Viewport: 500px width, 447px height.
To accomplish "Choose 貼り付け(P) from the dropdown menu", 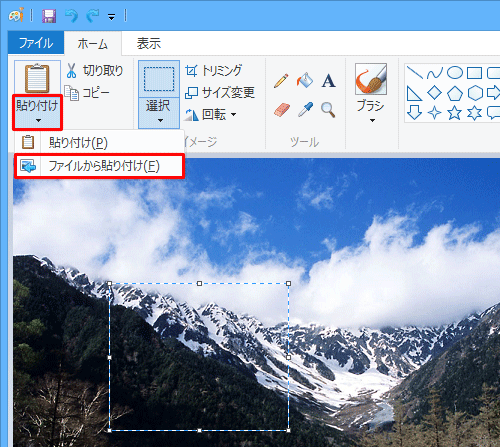I will (99, 142).
